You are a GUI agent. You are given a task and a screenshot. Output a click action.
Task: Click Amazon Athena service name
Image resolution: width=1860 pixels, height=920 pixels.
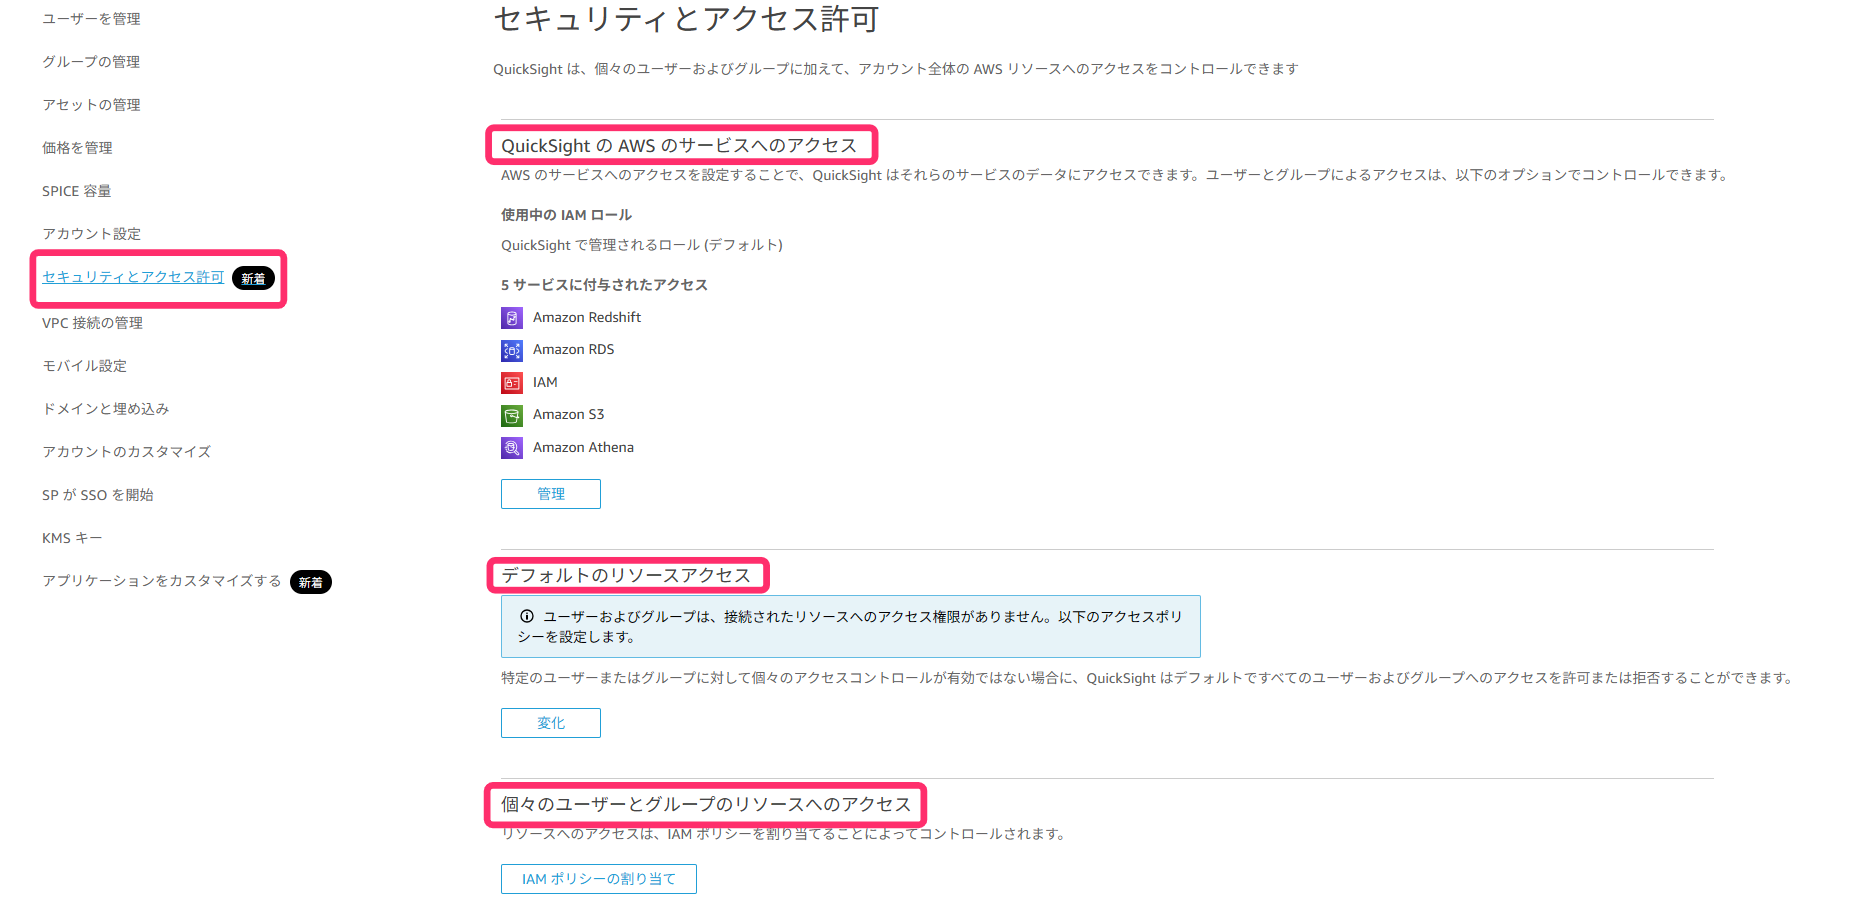point(584,447)
